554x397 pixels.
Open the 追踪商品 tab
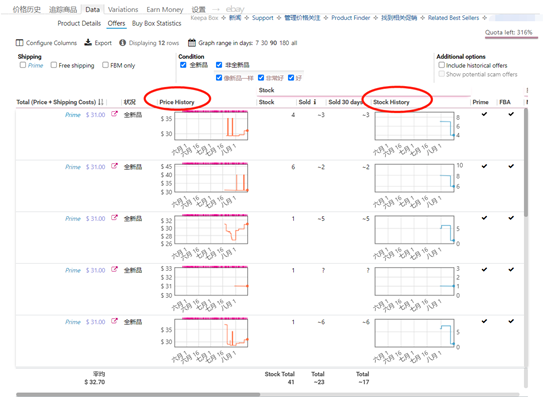point(63,10)
